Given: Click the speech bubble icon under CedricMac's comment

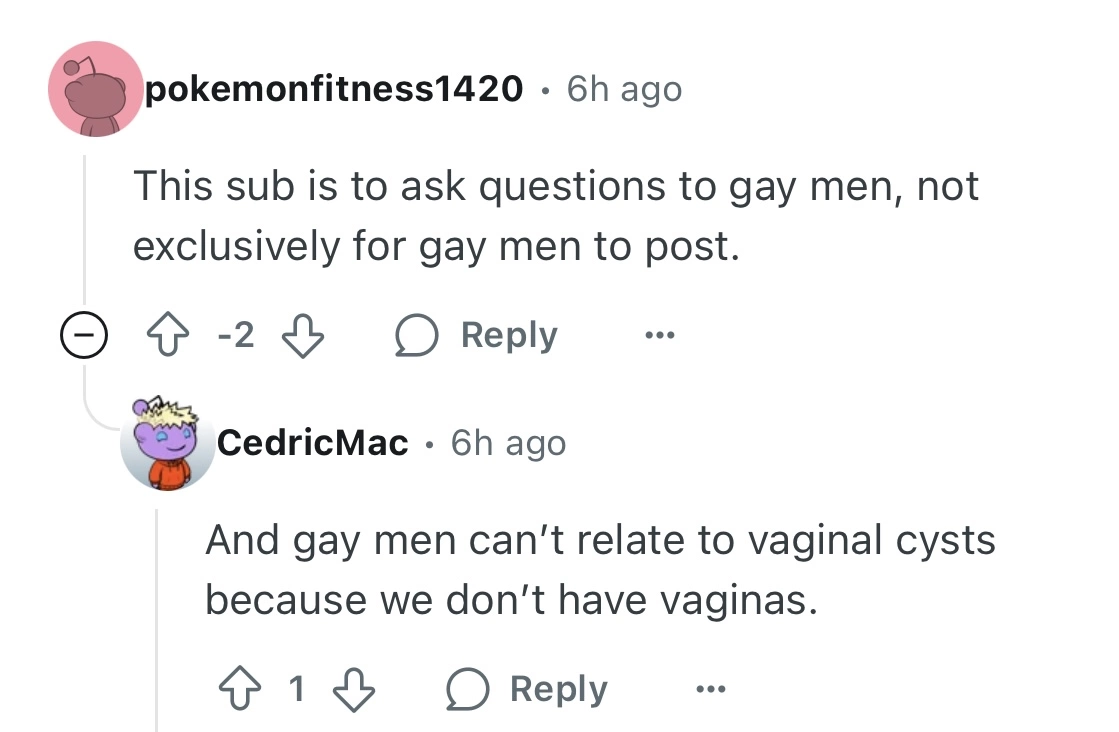Looking at the screenshot, I should 467,688.
